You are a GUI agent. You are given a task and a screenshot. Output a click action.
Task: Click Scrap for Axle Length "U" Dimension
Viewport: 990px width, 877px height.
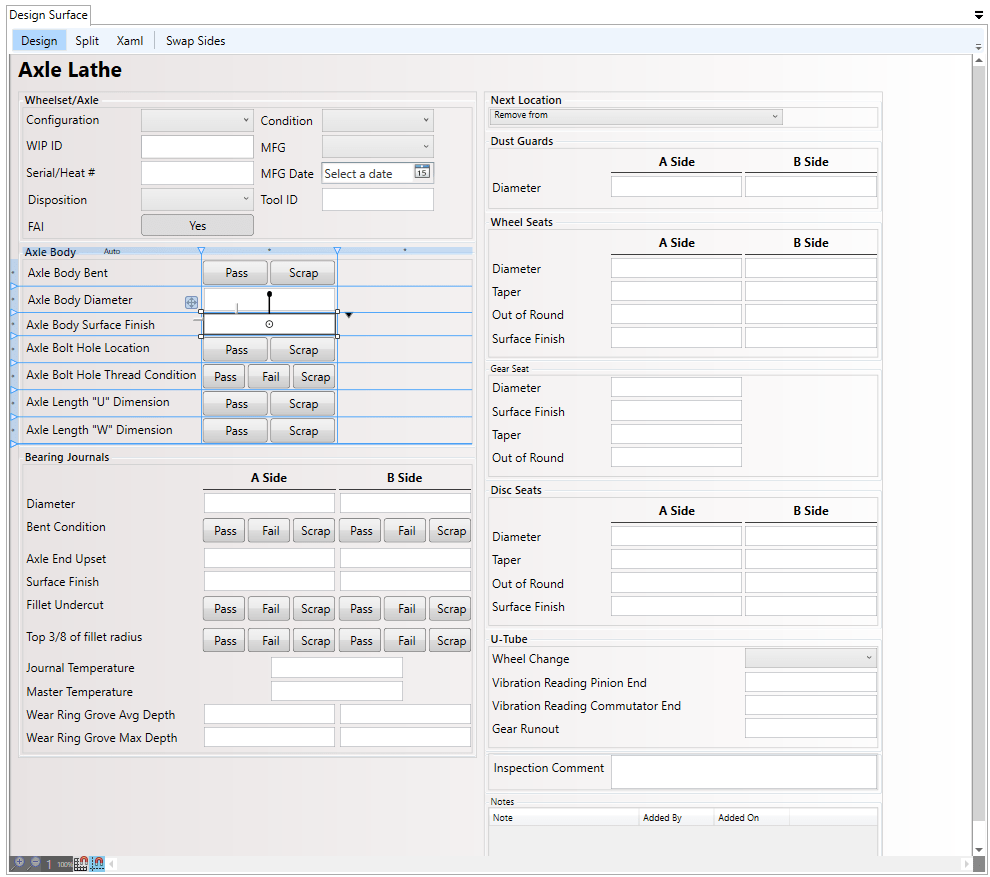(303, 404)
